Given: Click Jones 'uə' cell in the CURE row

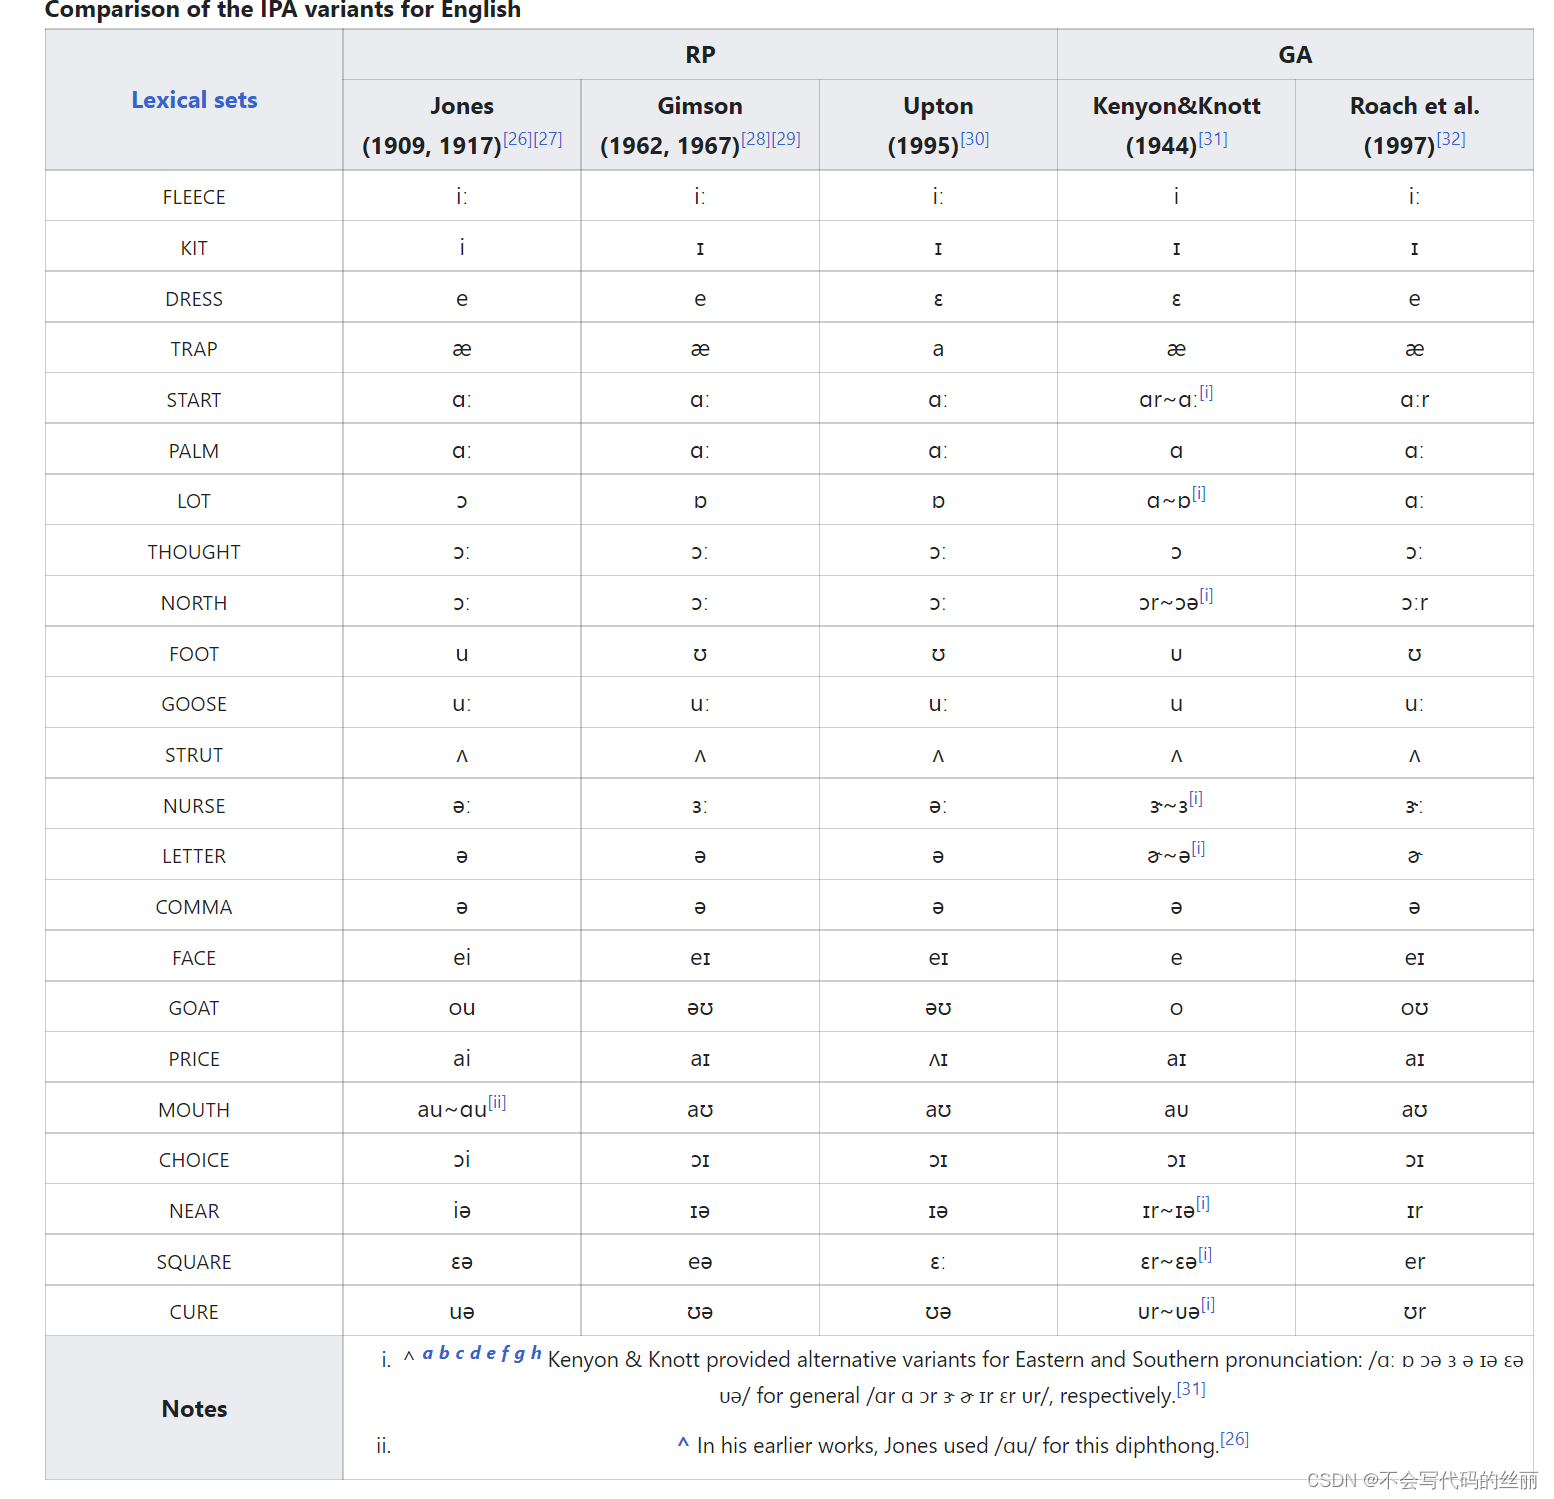Looking at the screenshot, I should pos(462,1312).
